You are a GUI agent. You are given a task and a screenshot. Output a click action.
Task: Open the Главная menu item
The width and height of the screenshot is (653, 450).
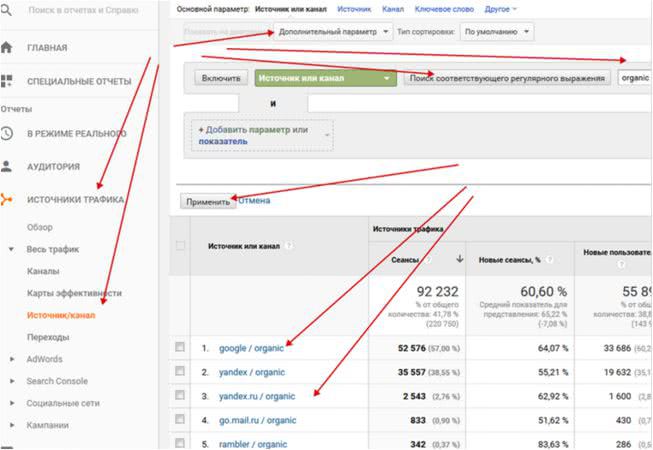tap(47, 48)
